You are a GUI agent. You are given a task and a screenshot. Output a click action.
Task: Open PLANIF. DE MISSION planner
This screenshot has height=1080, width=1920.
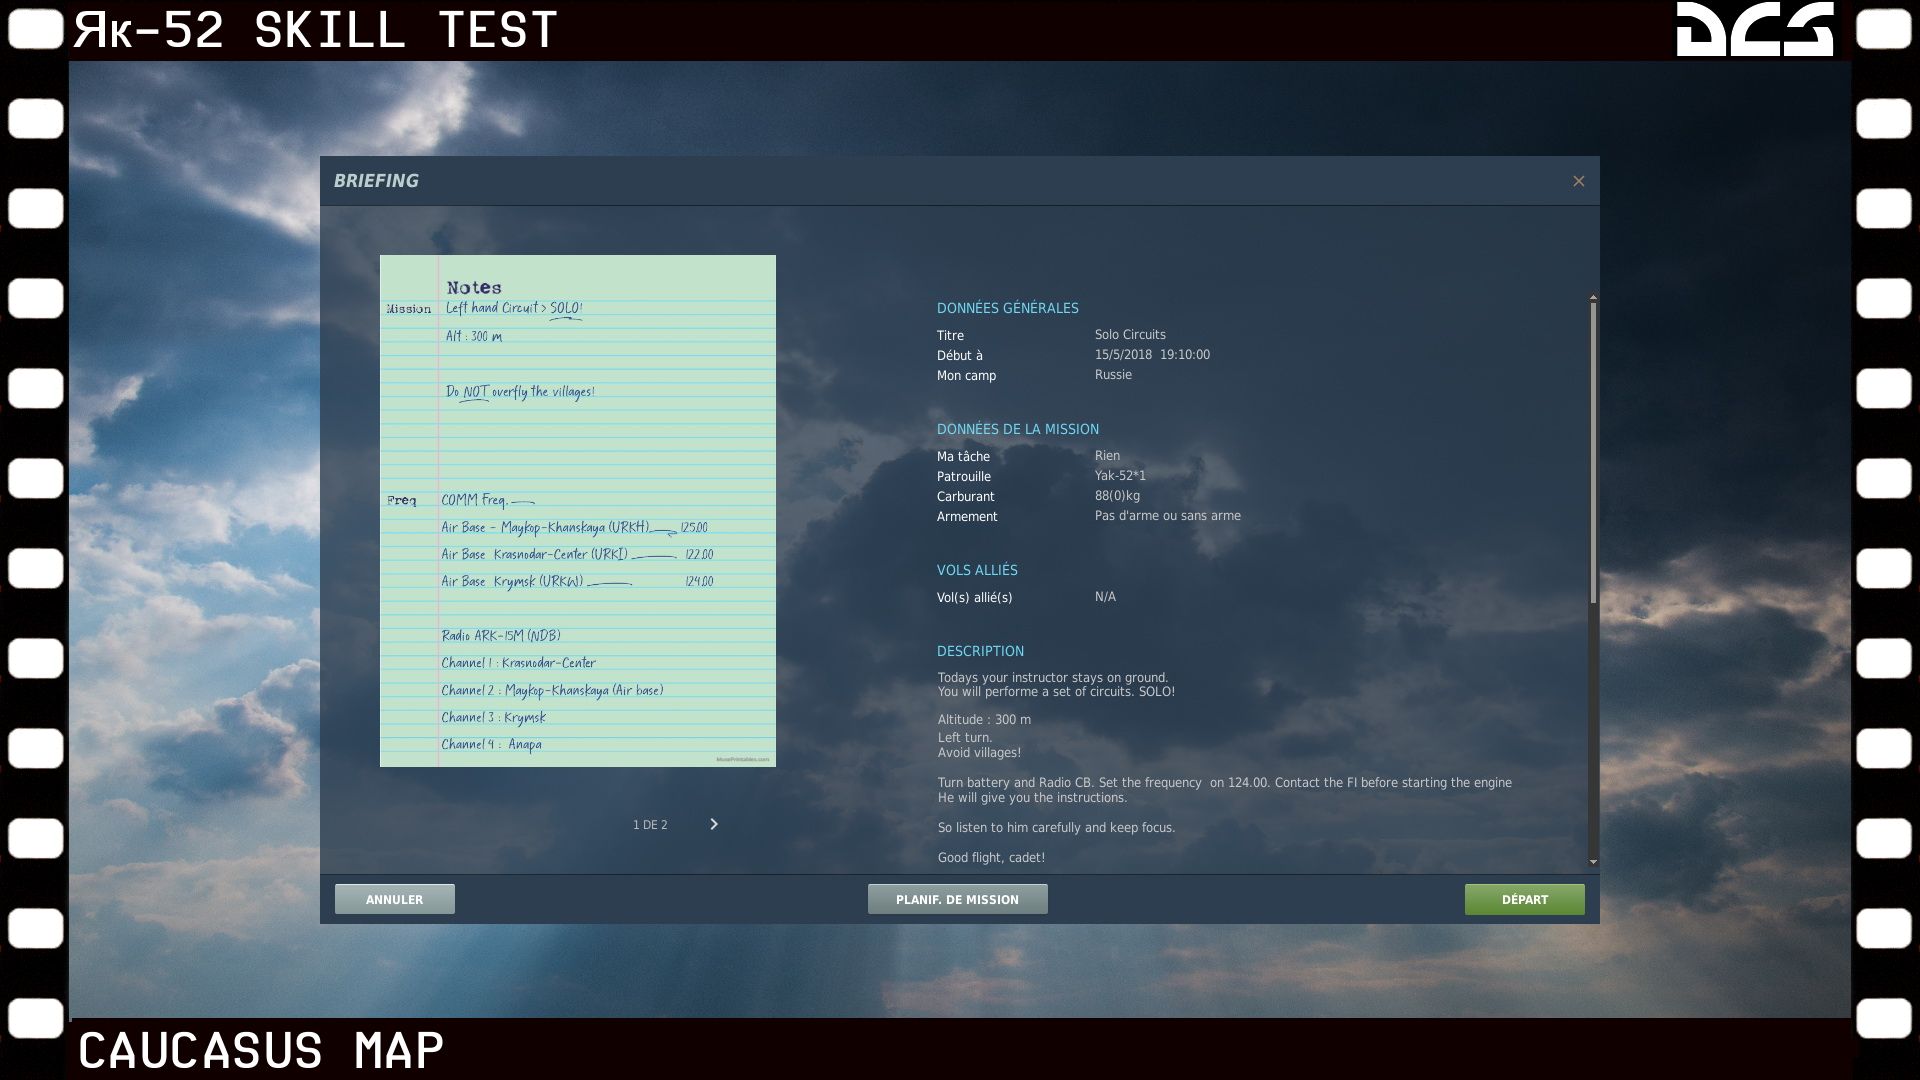[957, 899]
